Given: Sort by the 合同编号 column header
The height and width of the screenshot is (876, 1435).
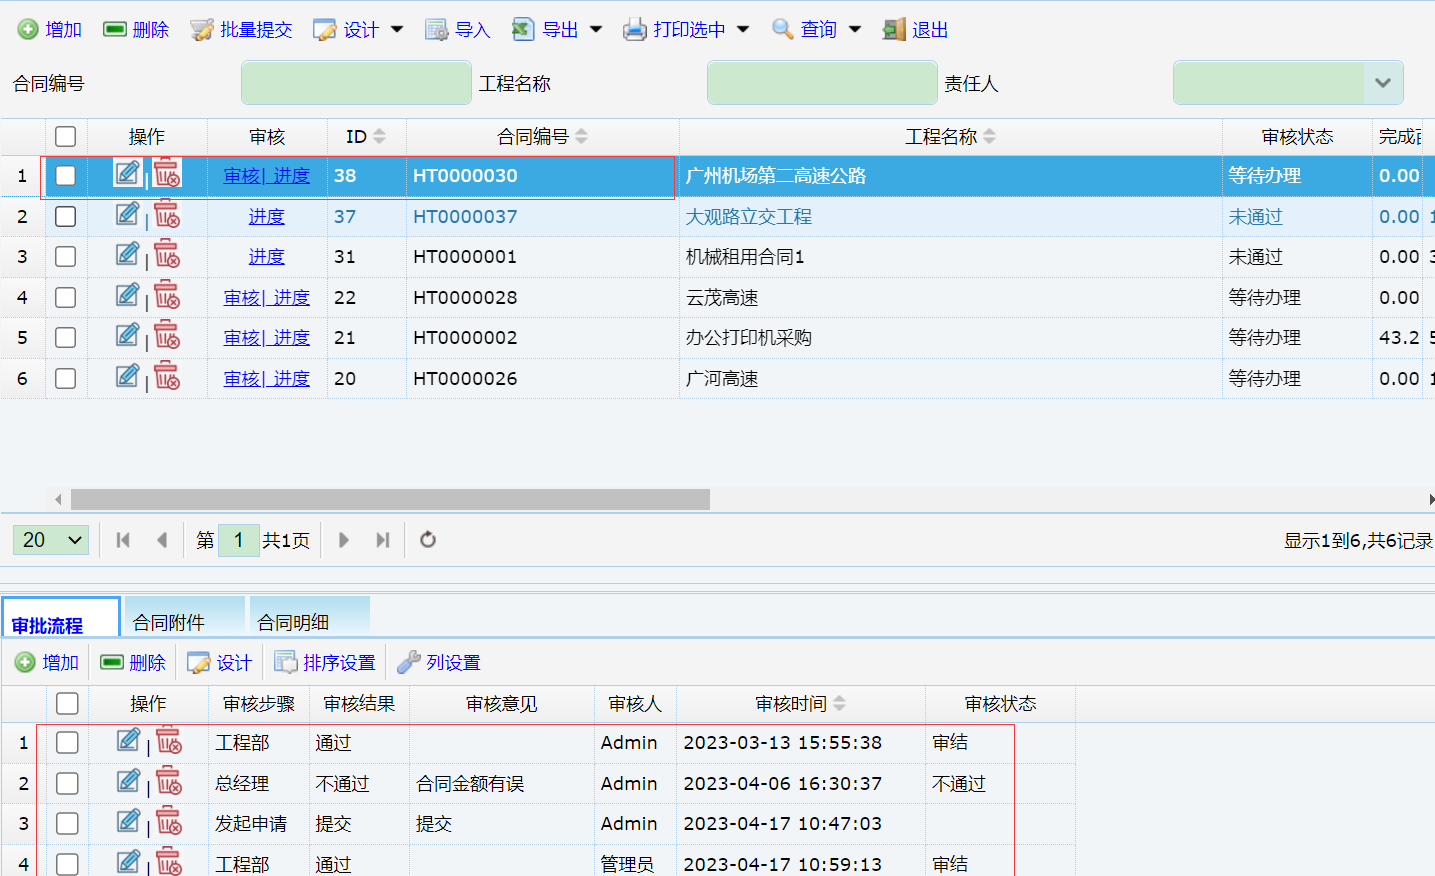Looking at the screenshot, I should coord(543,137).
